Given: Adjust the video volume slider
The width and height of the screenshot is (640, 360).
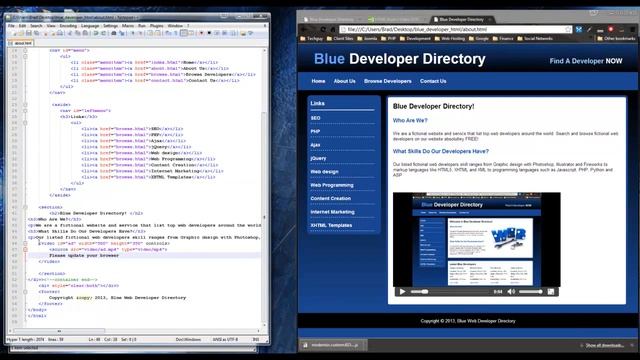Looking at the screenshot, I should click(531, 292).
